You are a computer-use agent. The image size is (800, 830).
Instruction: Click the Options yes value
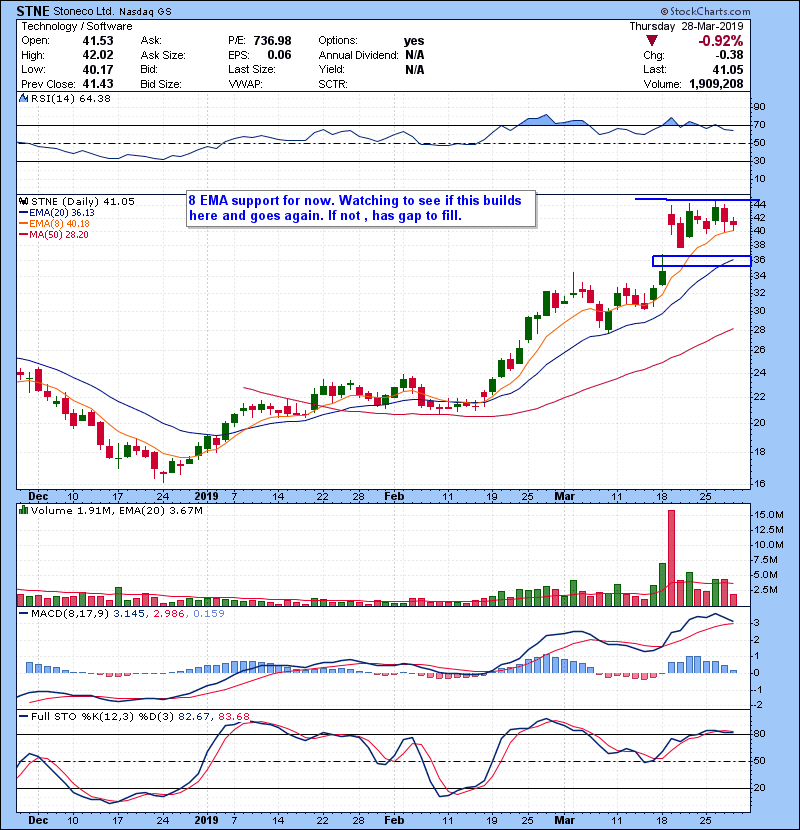pos(414,41)
